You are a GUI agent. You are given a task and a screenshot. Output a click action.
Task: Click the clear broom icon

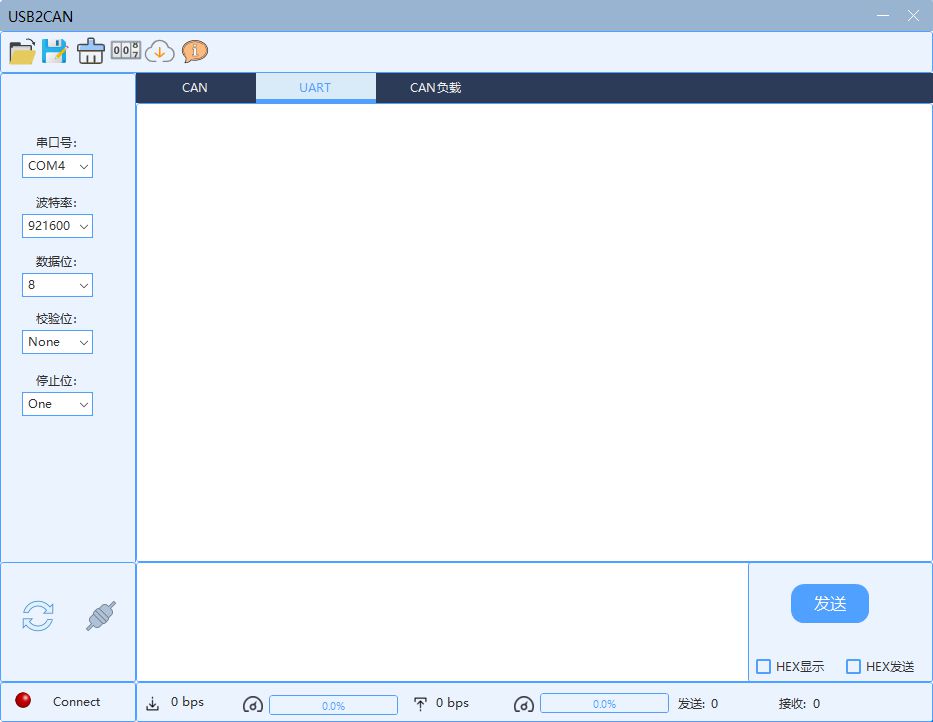tap(90, 51)
